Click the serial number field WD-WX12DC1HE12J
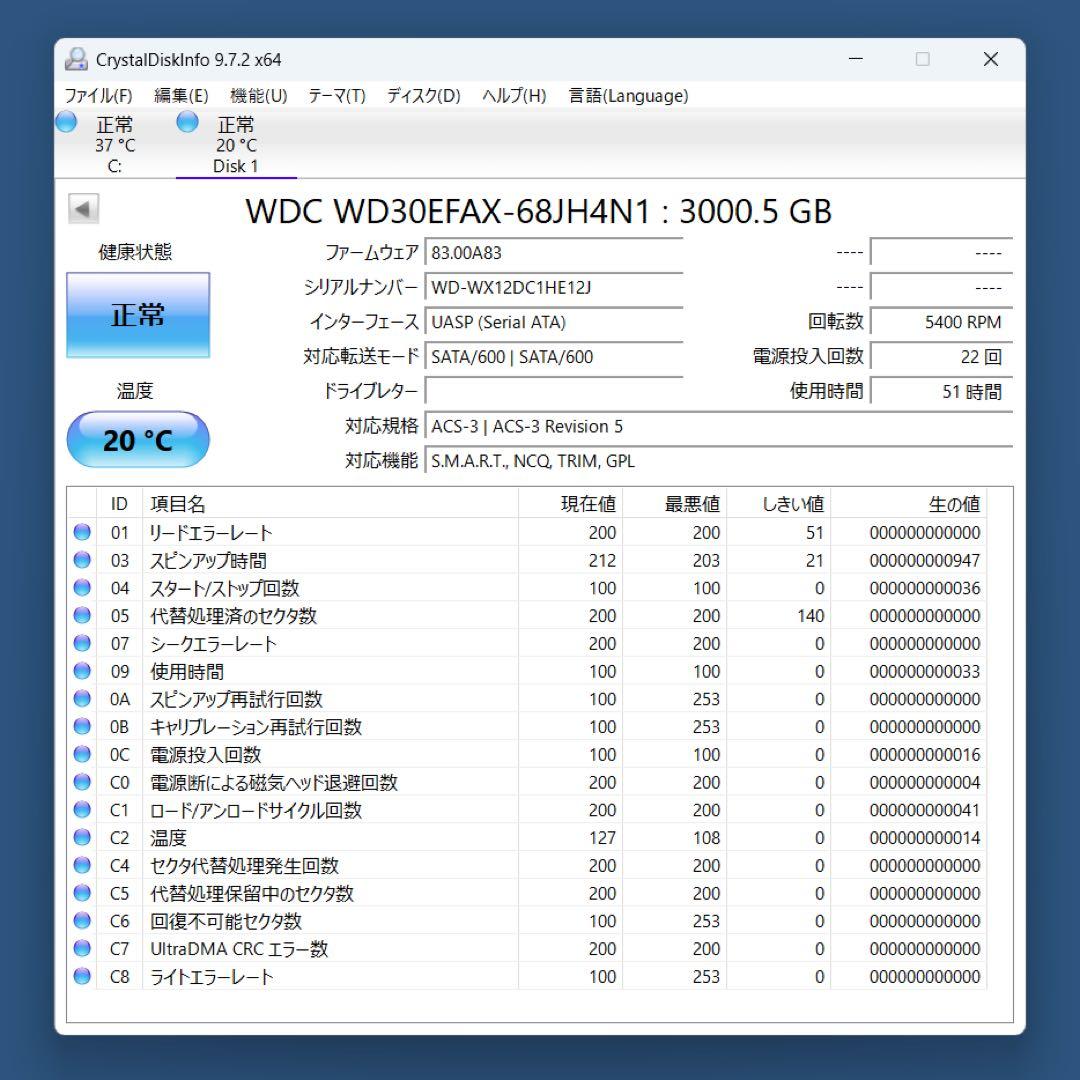The height and width of the screenshot is (1080, 1080). click(x=553, y=288)
